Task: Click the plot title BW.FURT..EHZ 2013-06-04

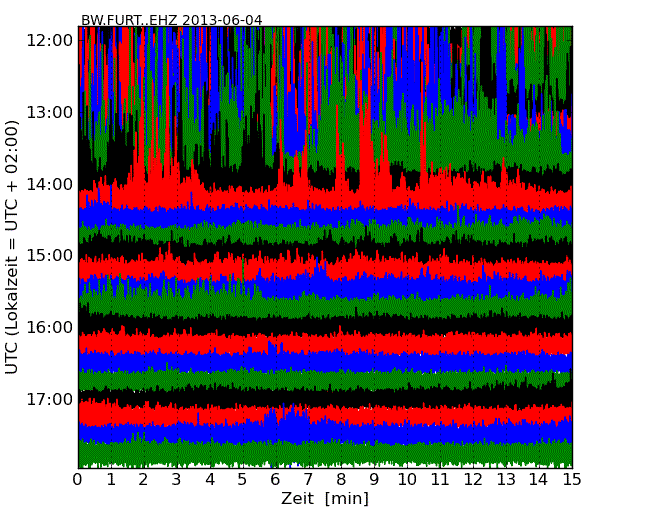Action: coord(171,20)
